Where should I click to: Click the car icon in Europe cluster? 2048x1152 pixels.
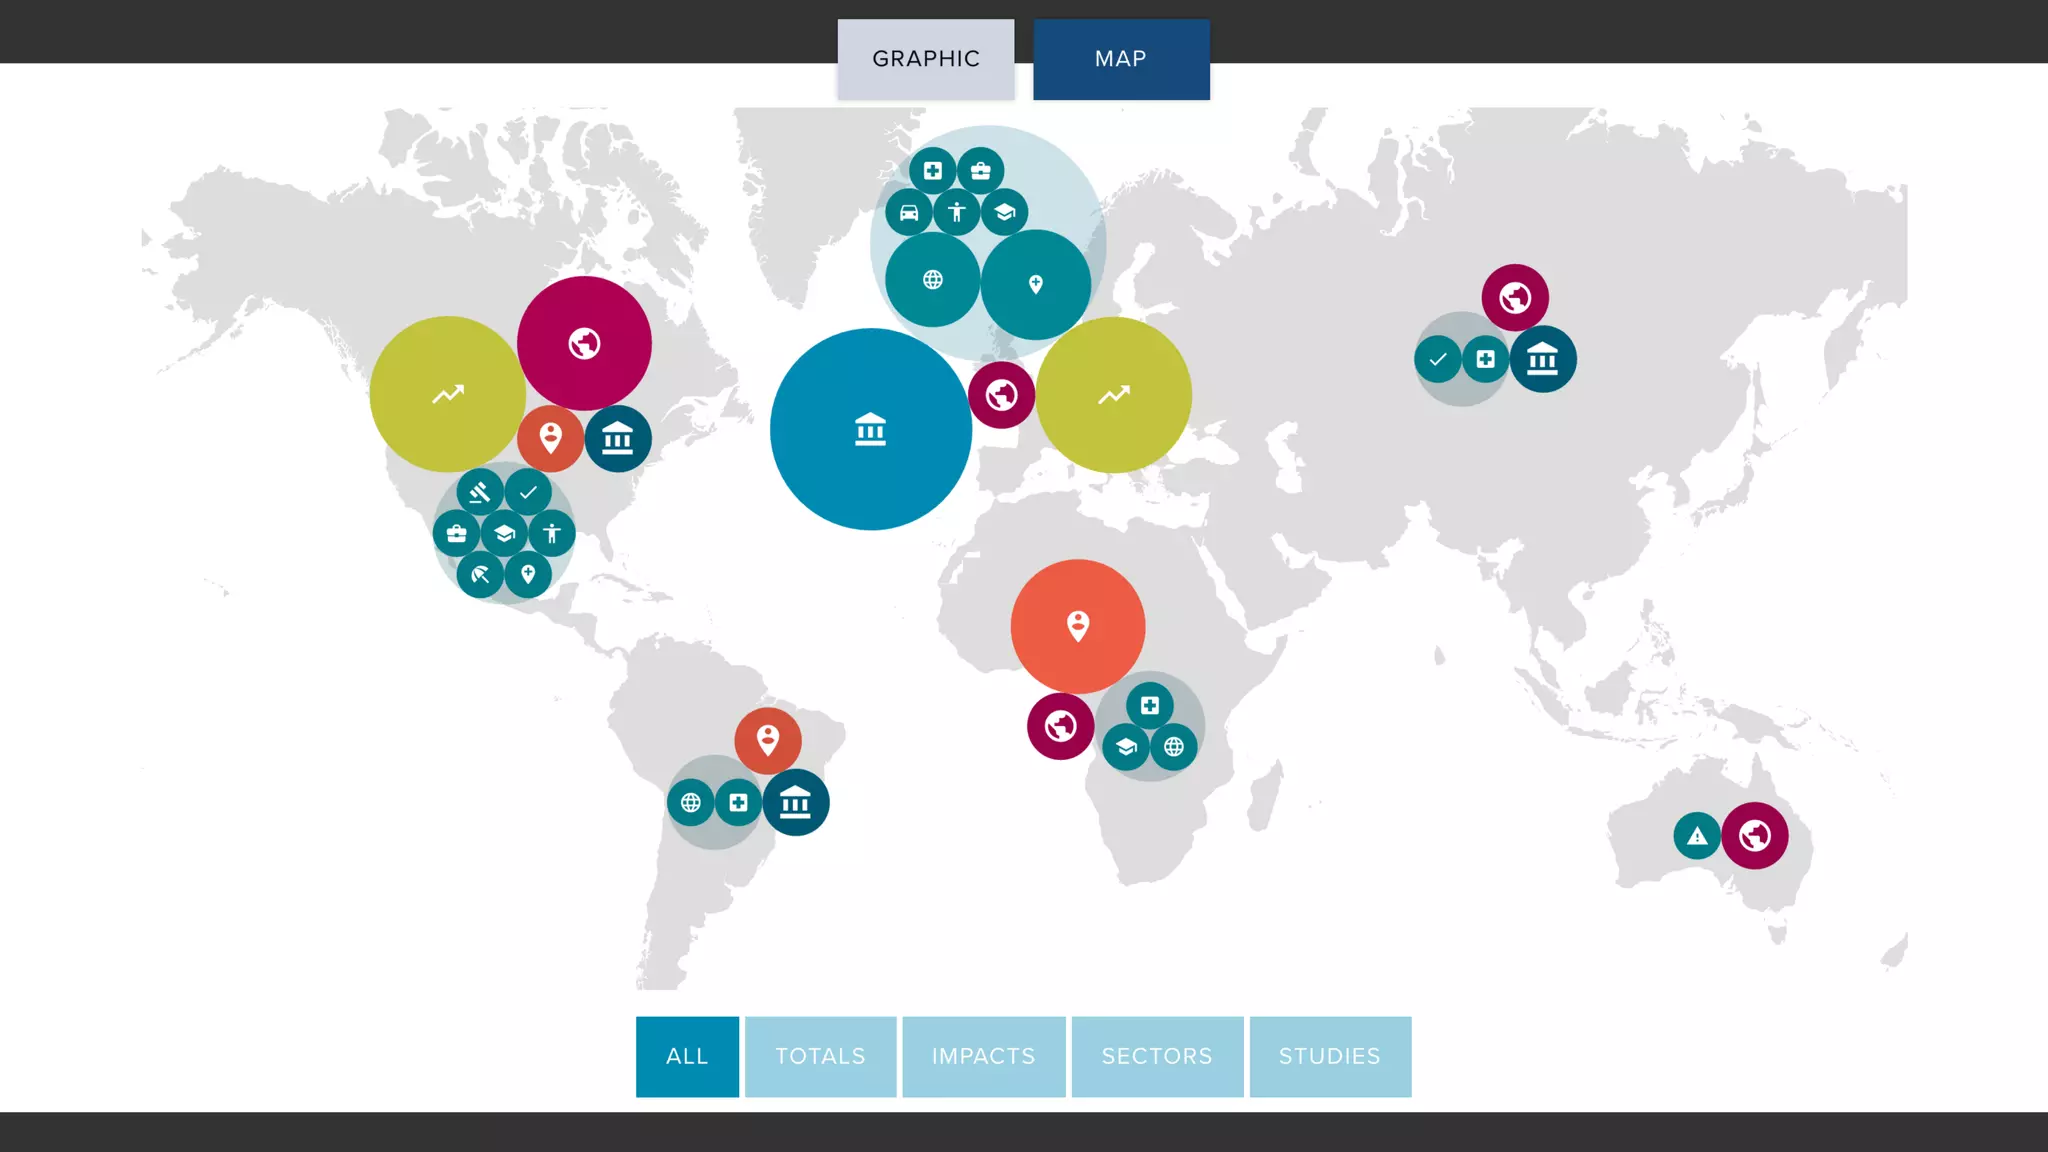(x=909, y=213)
